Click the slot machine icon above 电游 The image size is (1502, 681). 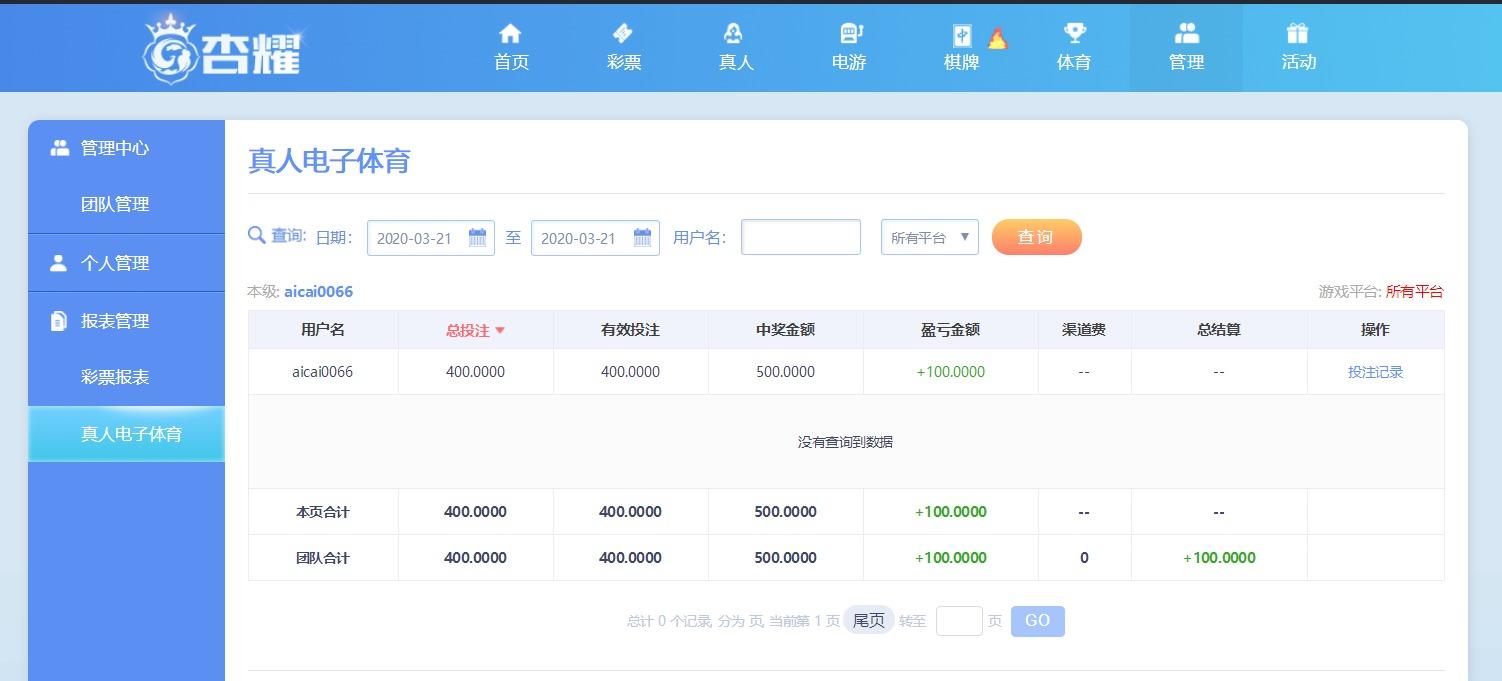[x=850, y=34]
